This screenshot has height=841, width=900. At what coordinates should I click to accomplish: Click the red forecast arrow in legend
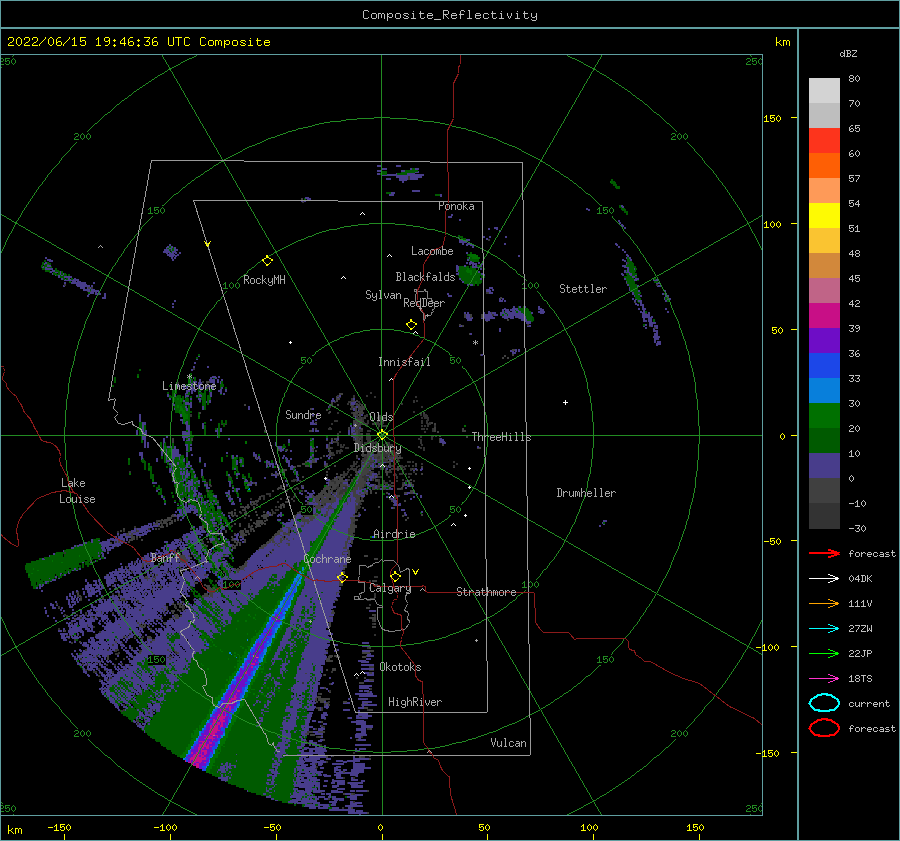(x=824, y=553)
